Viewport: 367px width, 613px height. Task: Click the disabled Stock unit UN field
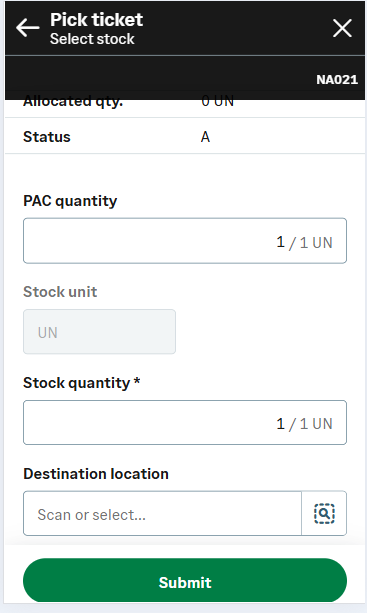[99, 332]
